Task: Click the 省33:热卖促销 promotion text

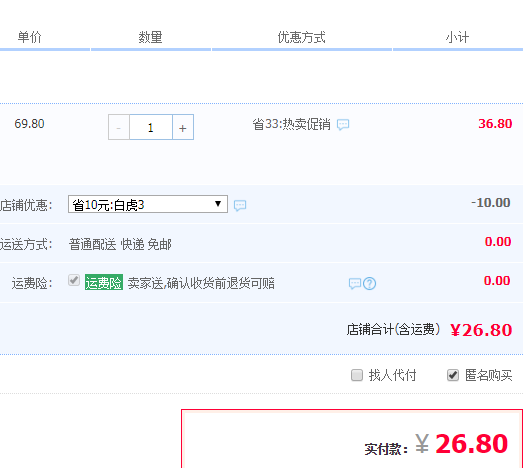Action: 291,124
